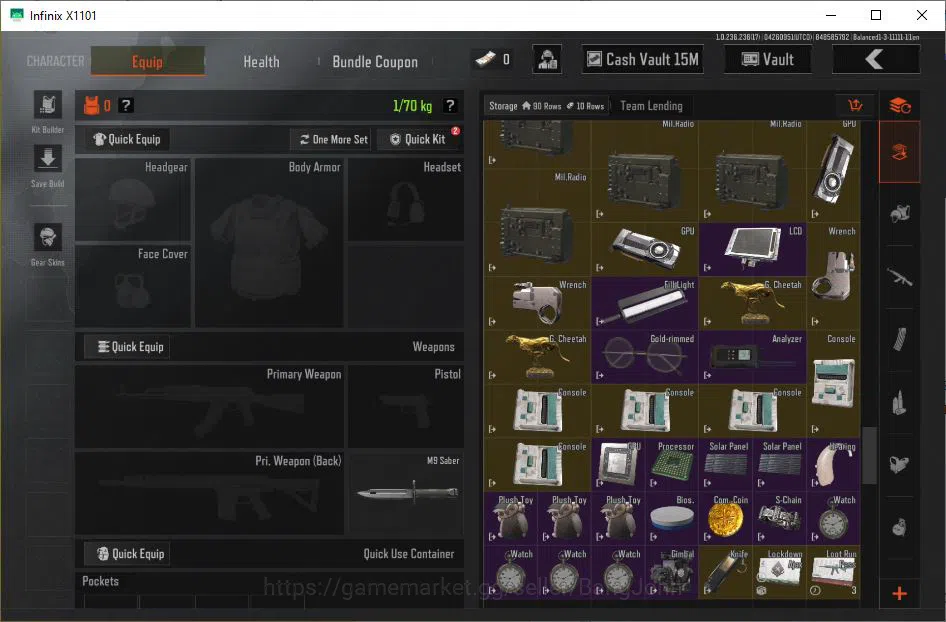Select the Pistol slot

point(406,406)
